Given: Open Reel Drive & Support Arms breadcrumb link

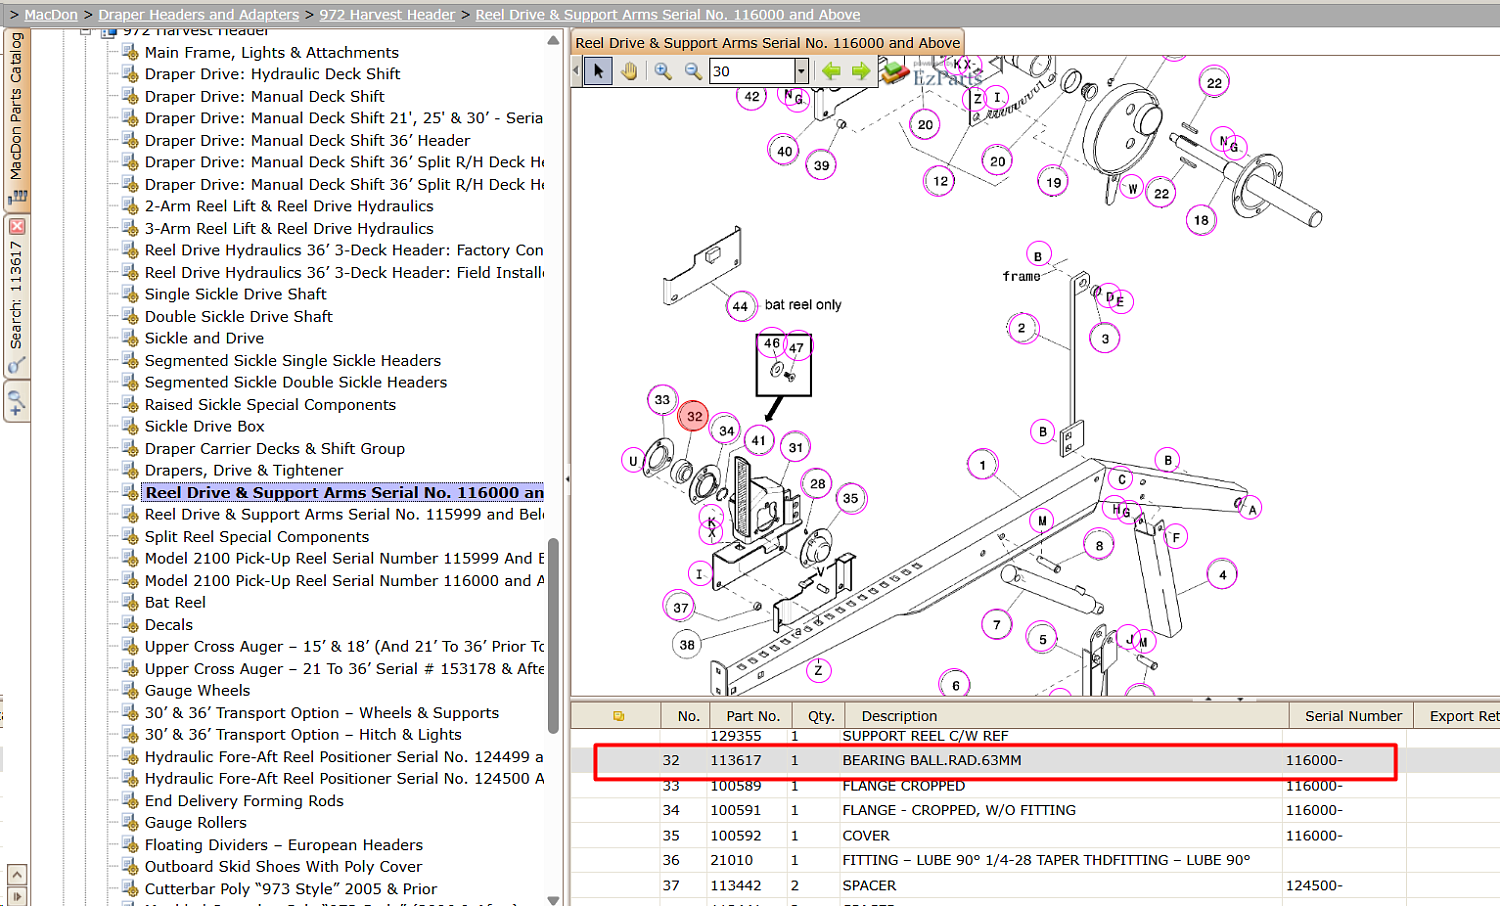Looking at the screenshot, I should (x=668, y=15).
